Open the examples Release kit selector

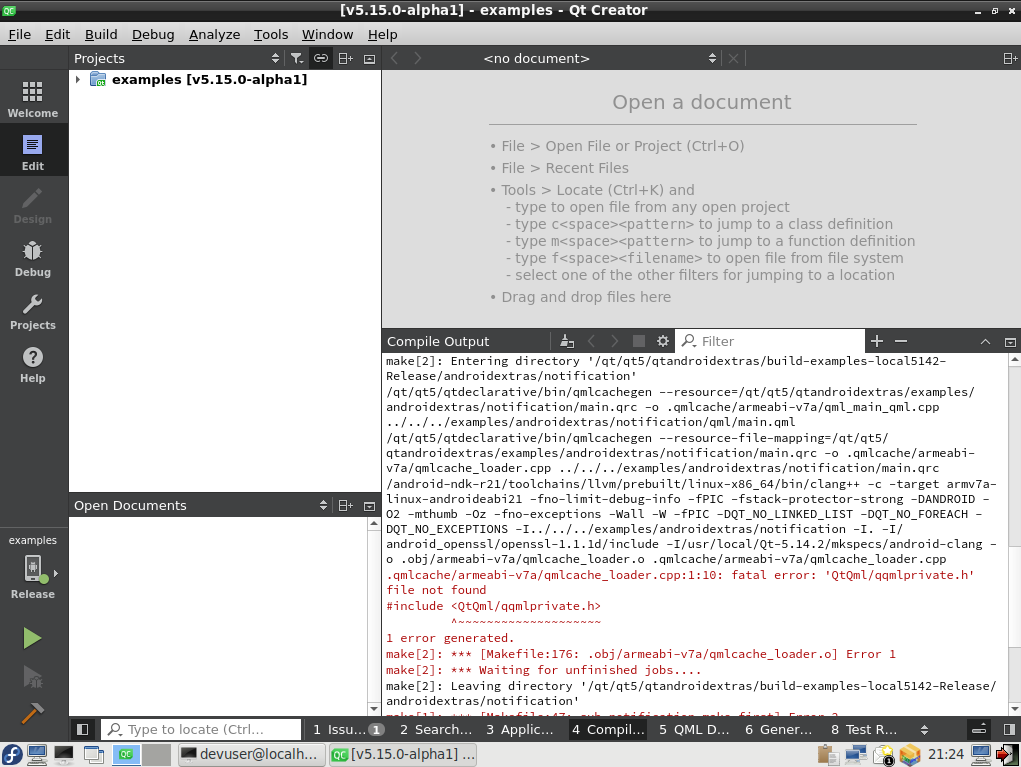pos(33,568)
